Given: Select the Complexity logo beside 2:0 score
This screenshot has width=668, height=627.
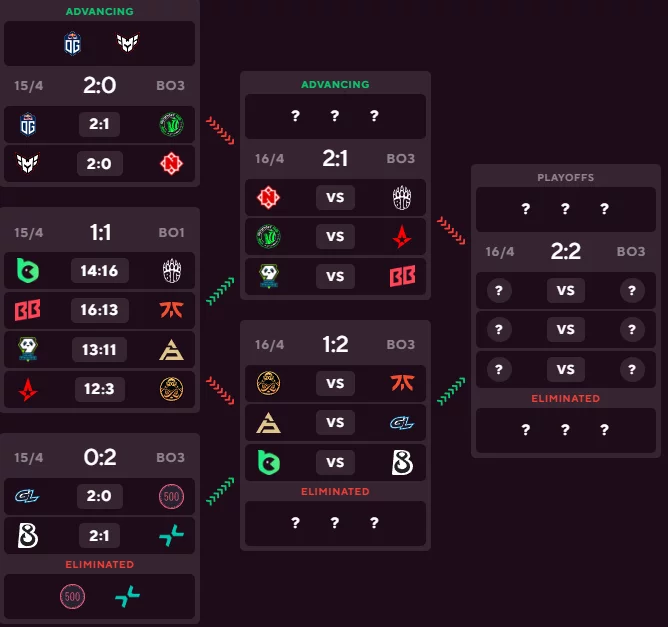Looking at the screenshot, I should point(27,496).
